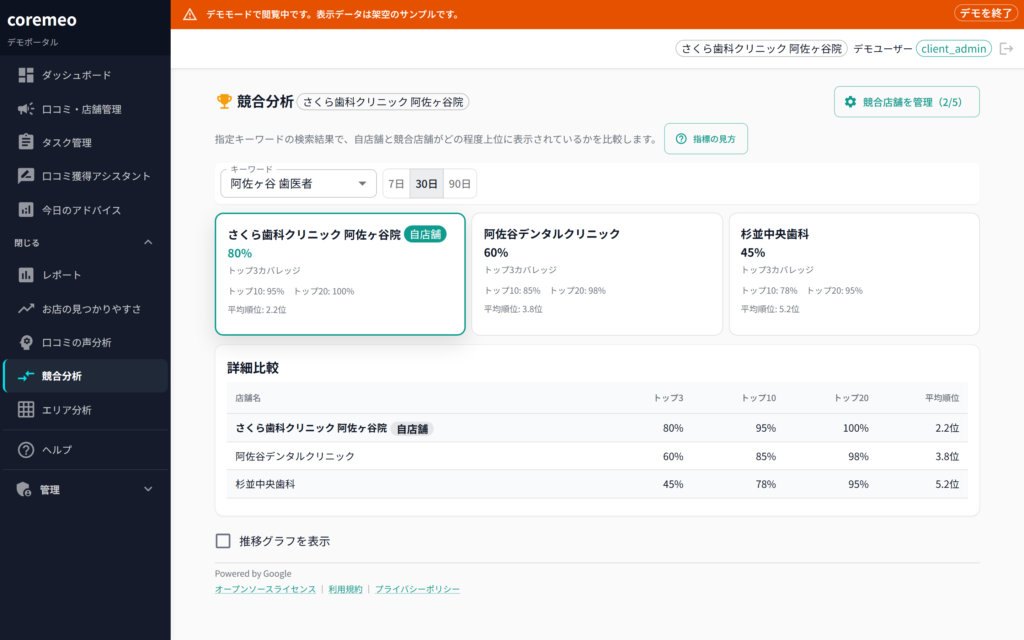Expand the 管理 section chevron

(x=148, y=489)
